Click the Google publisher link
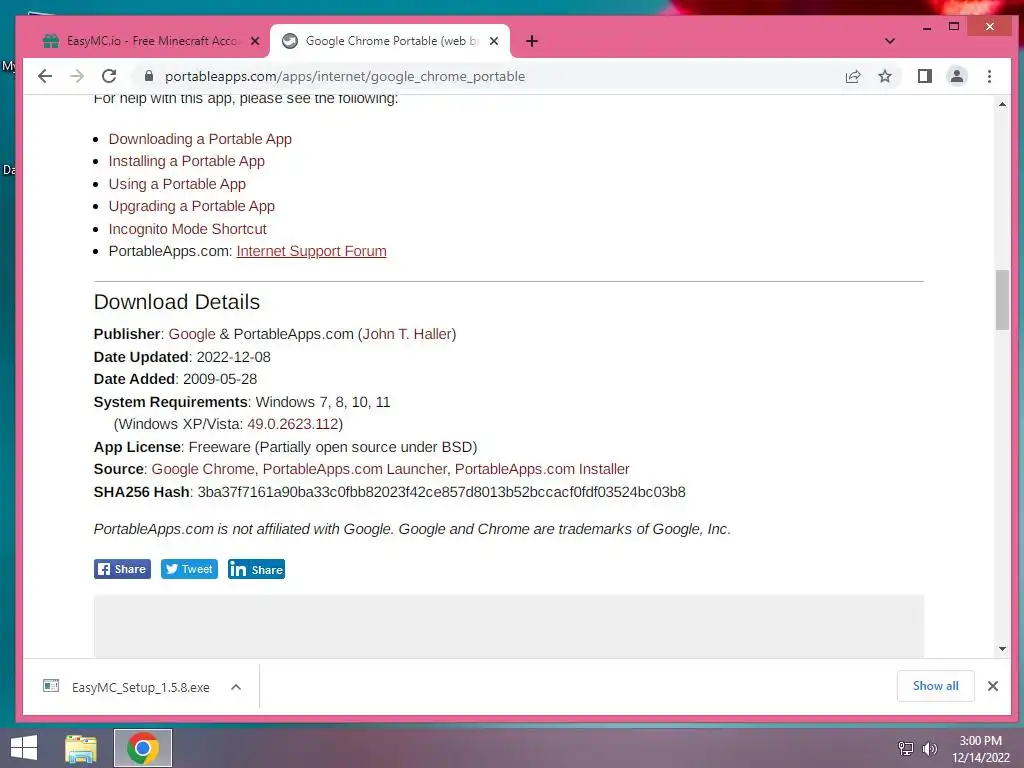1024x768 pixels. [x=192, y=334]
